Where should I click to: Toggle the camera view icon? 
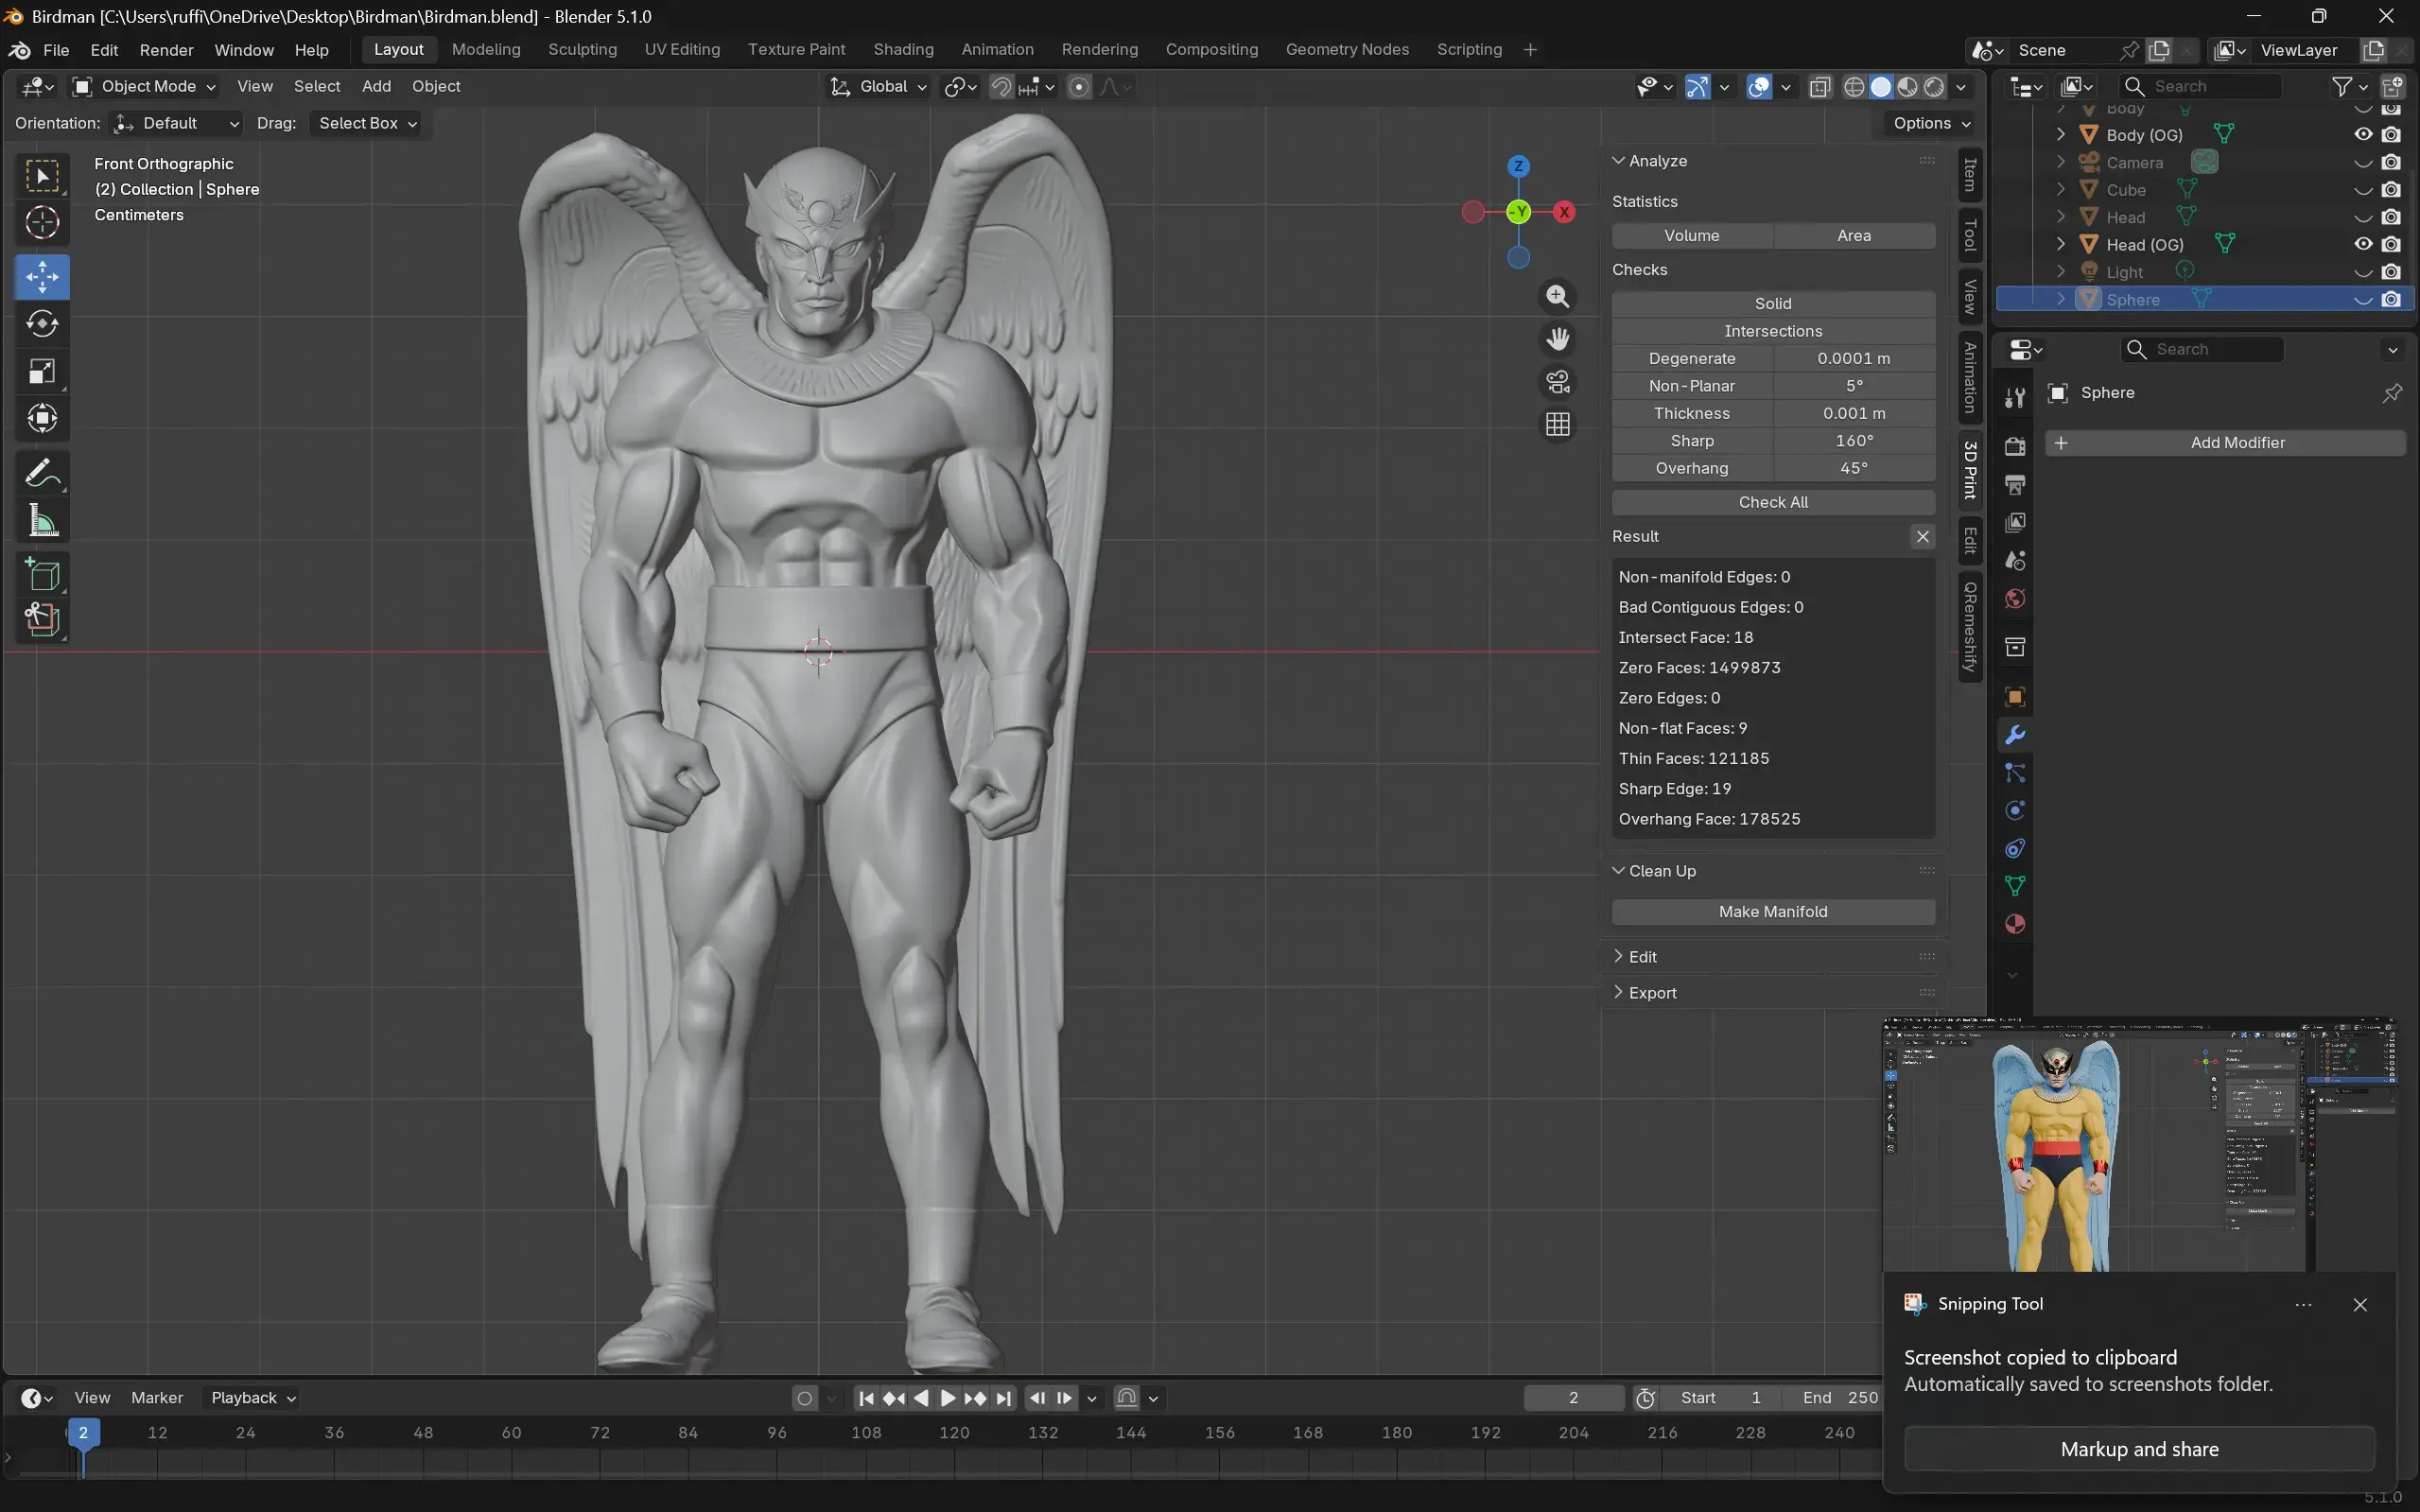1557,382
